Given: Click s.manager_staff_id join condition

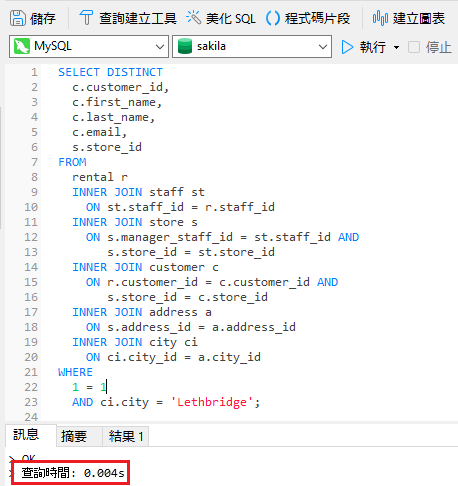Looking at the screenshot, I should 219,237.
